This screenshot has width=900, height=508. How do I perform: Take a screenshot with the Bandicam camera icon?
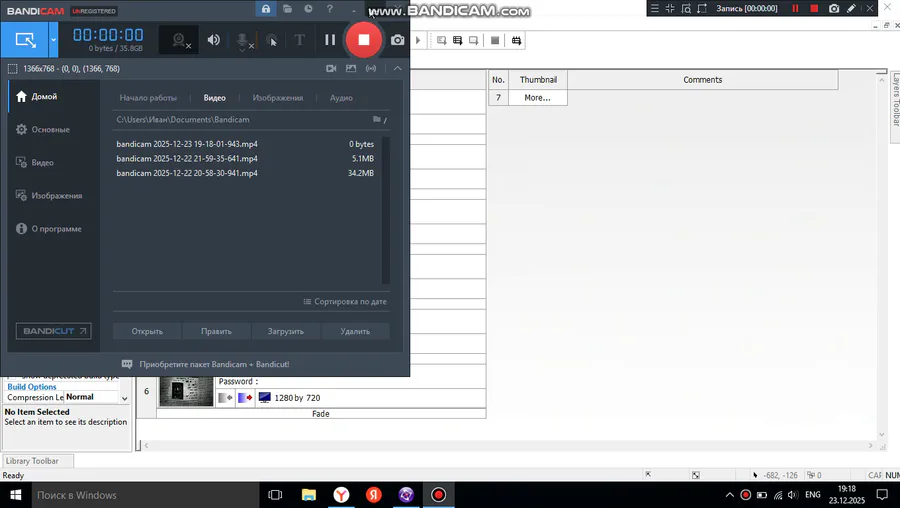click(x=397, y=40)
